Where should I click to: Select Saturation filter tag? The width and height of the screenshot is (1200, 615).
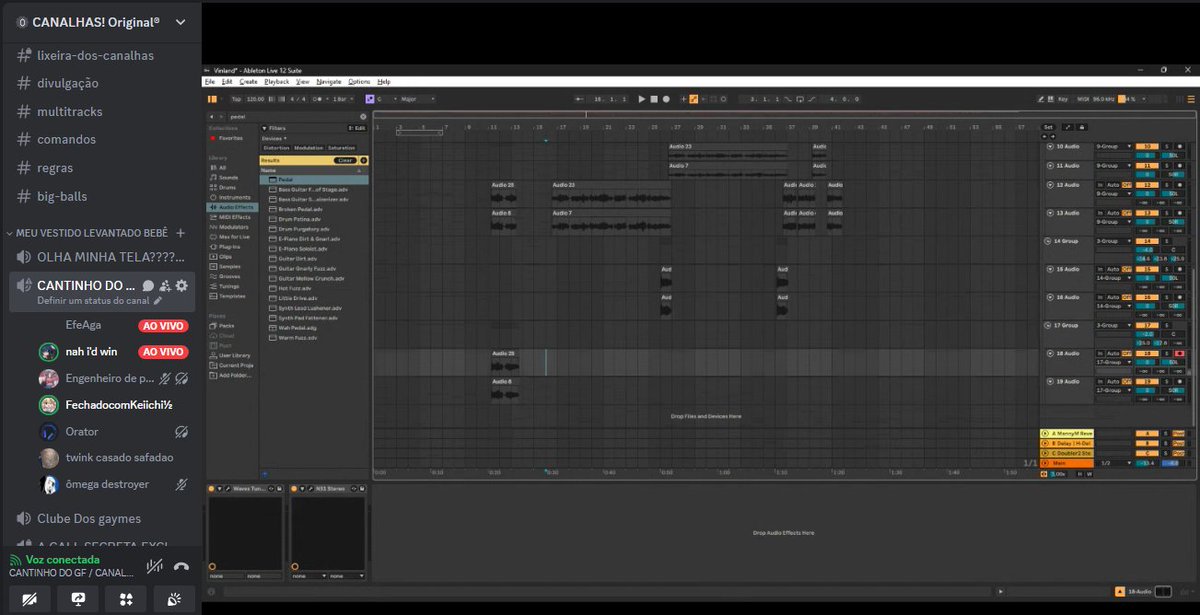pyautogui.click(x=341, y=148)
